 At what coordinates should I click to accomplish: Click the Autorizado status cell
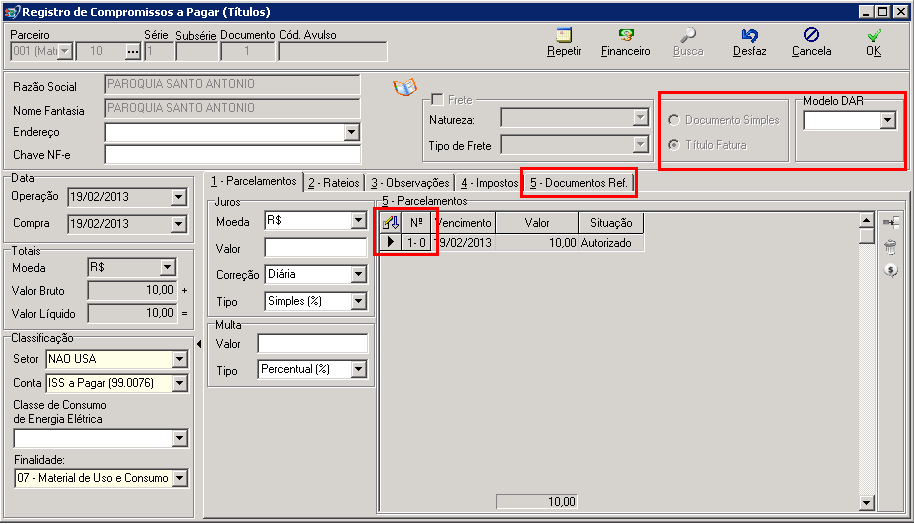pyautogui.click(x=611, y=242)
